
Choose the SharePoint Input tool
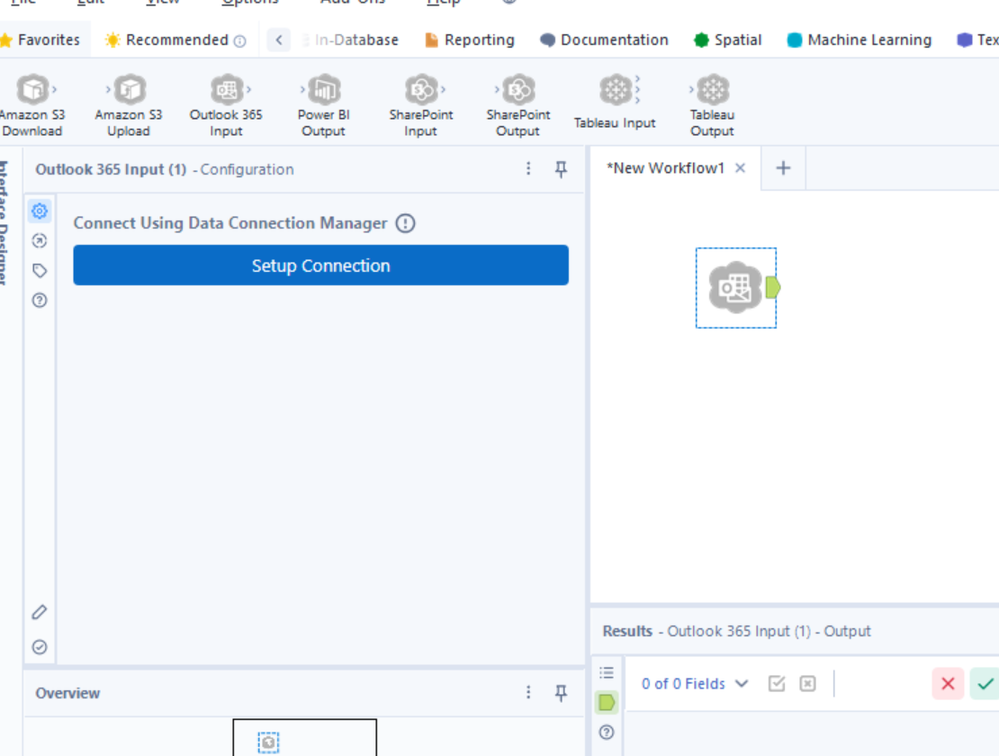click(420, 106)
